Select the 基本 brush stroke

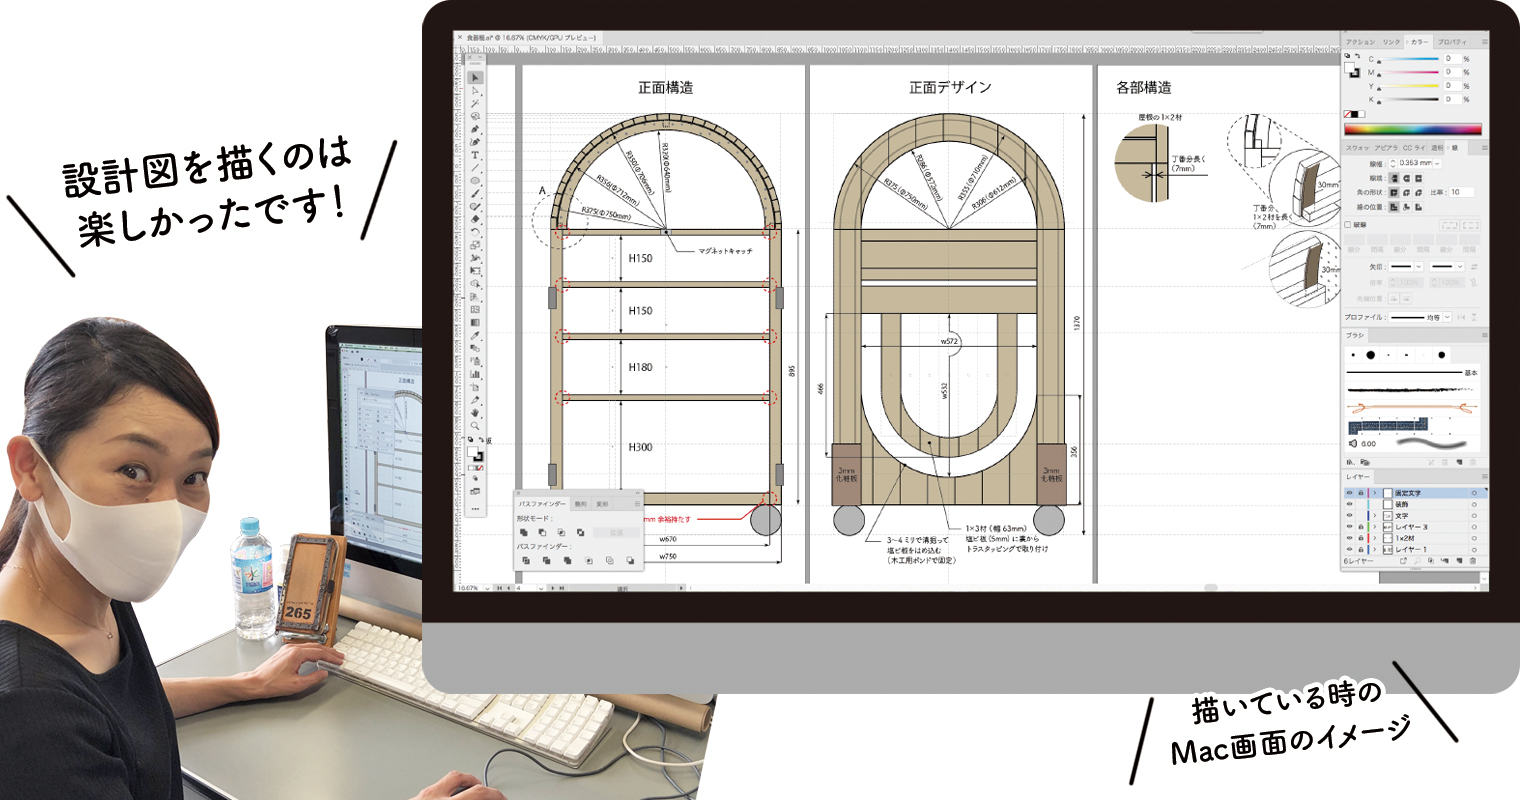[1412, 372]
